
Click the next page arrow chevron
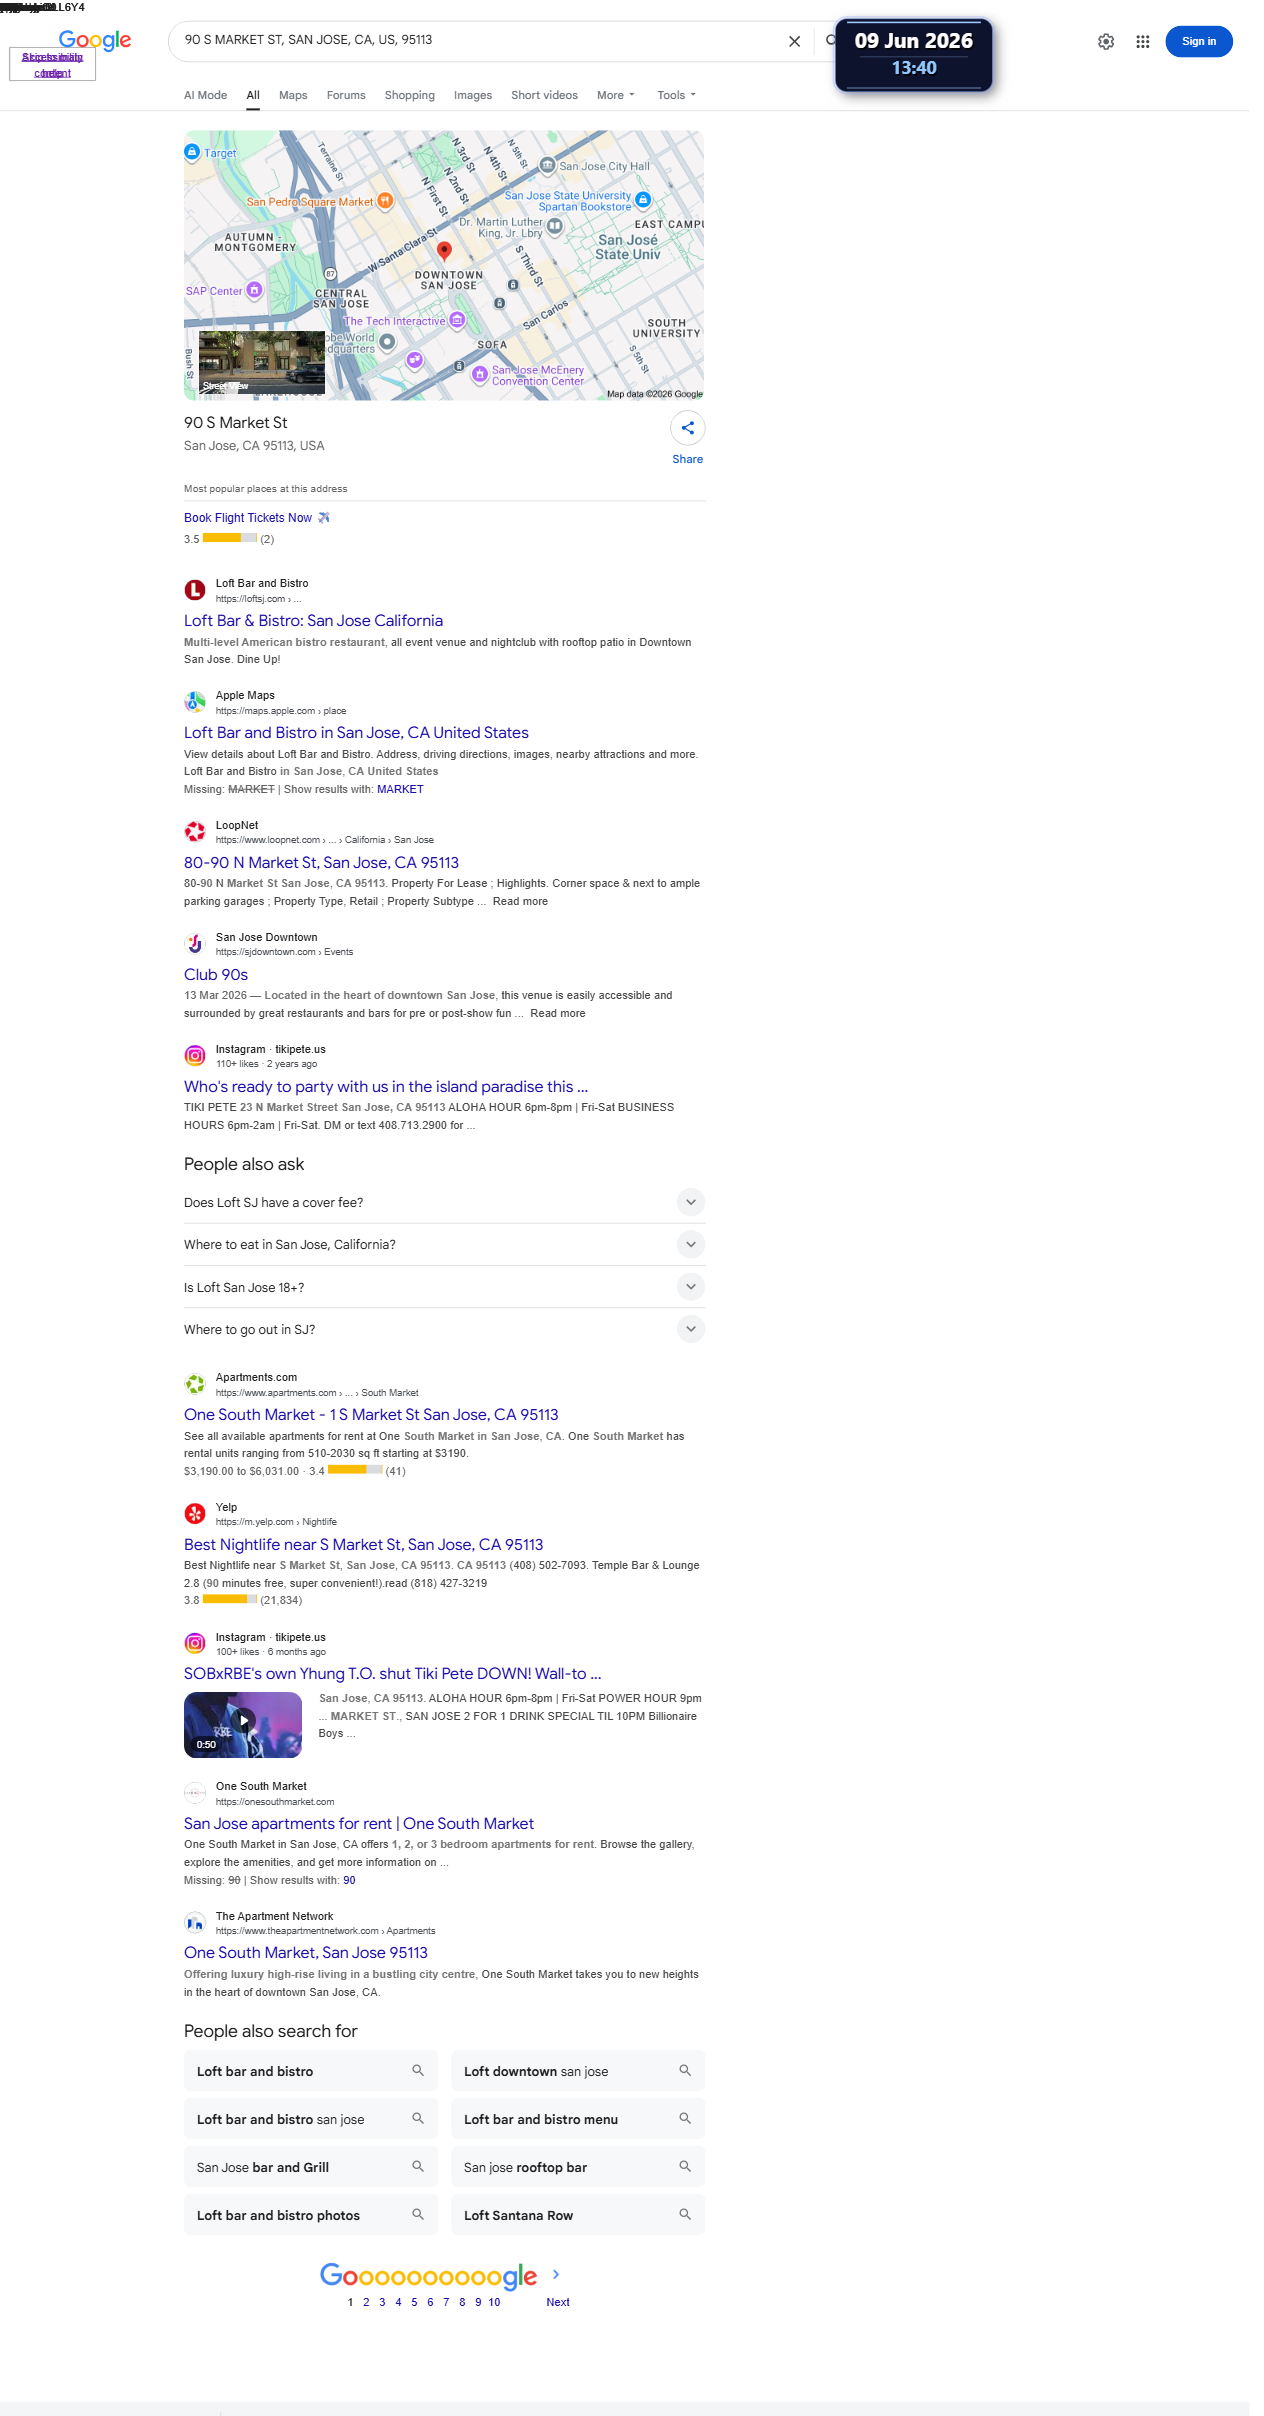[556, 2274]
